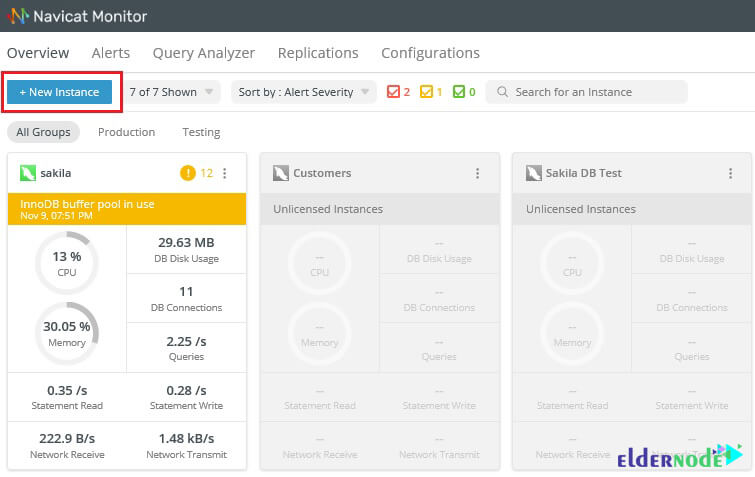Select the Testing group filter
The image size is (755, 477).
coord(201,132)
